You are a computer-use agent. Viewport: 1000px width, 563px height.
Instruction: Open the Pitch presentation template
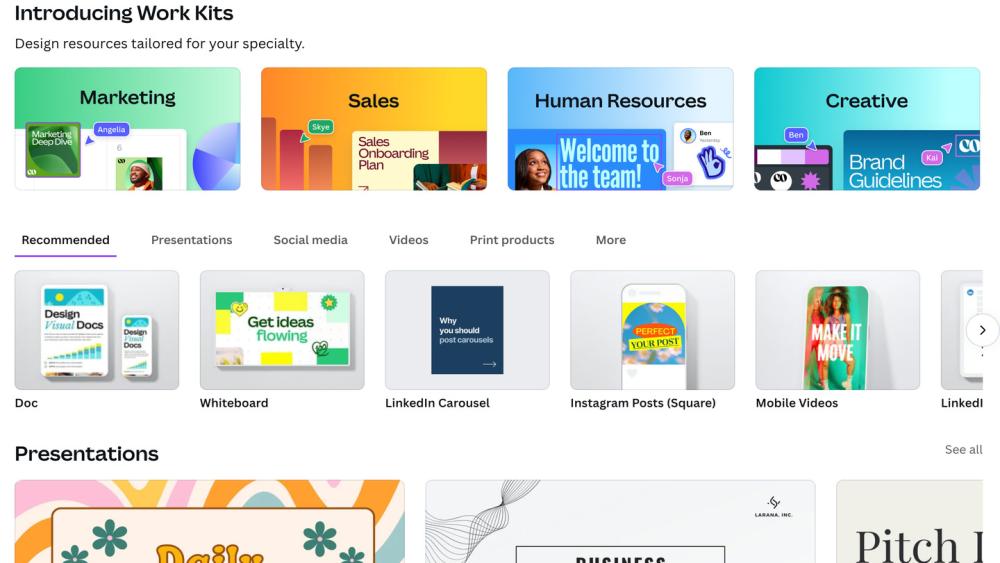tap(917, 522)
